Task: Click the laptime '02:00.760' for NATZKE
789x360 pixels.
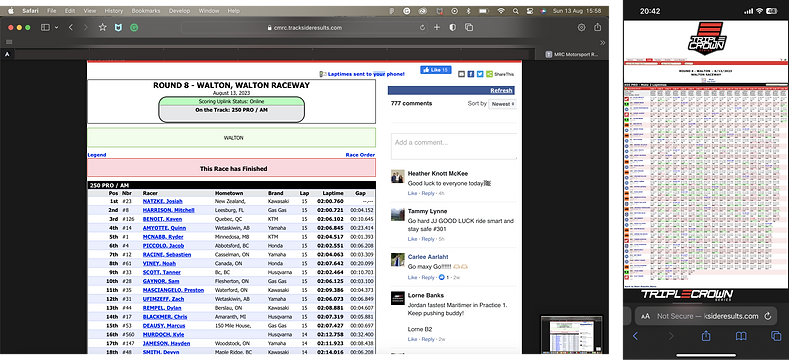Action: click(x=330, y=201)
